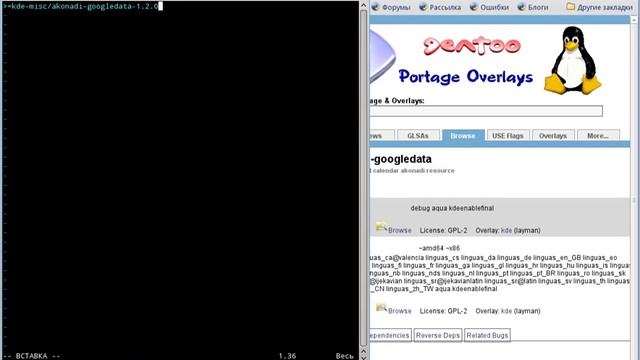Image resolution: width=640 pixels, height=360 pixels.
Task: Click the 'debug aqua kdeenablefinal' USE flags text
Action: pyautogui.click(x=452, y=208)
